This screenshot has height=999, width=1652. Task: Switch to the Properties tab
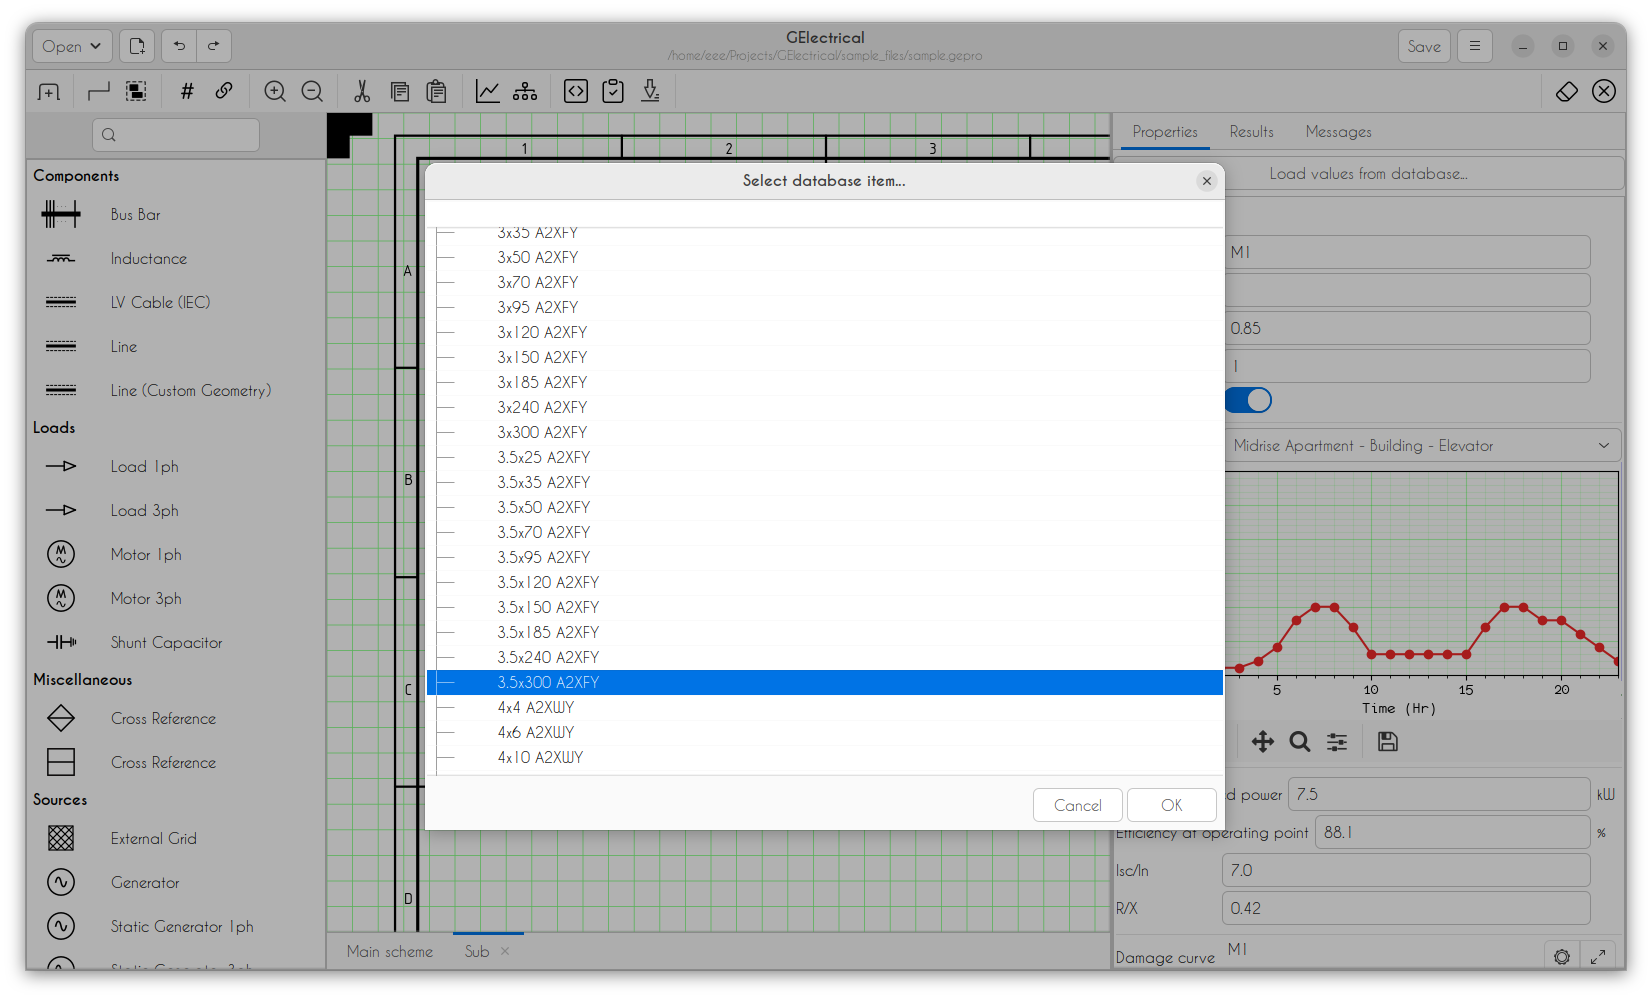click(x=1165, y=132)
